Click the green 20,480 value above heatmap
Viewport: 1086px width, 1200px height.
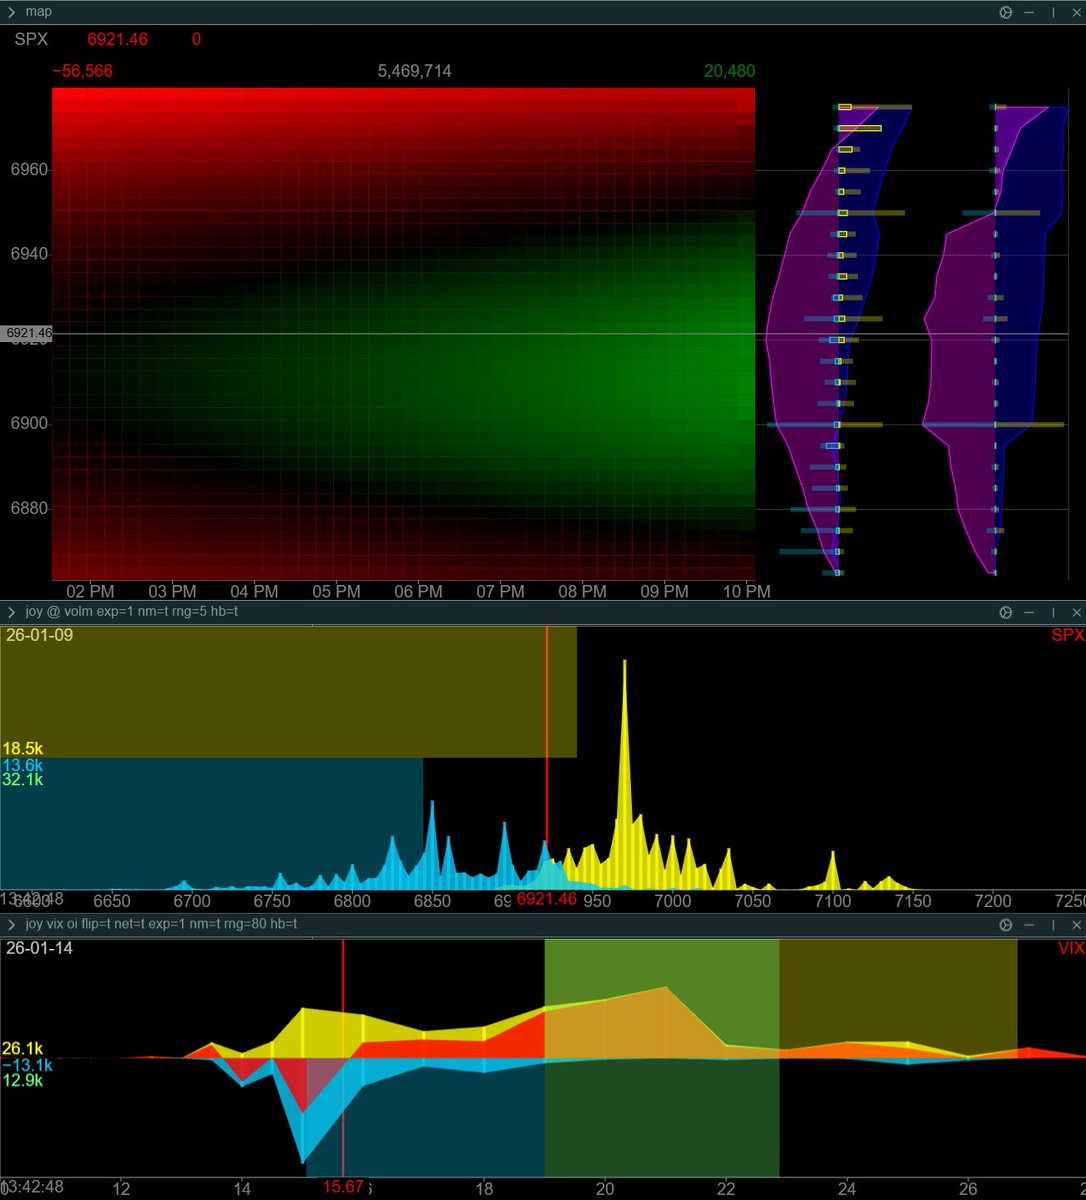click(x=729, y=71)
